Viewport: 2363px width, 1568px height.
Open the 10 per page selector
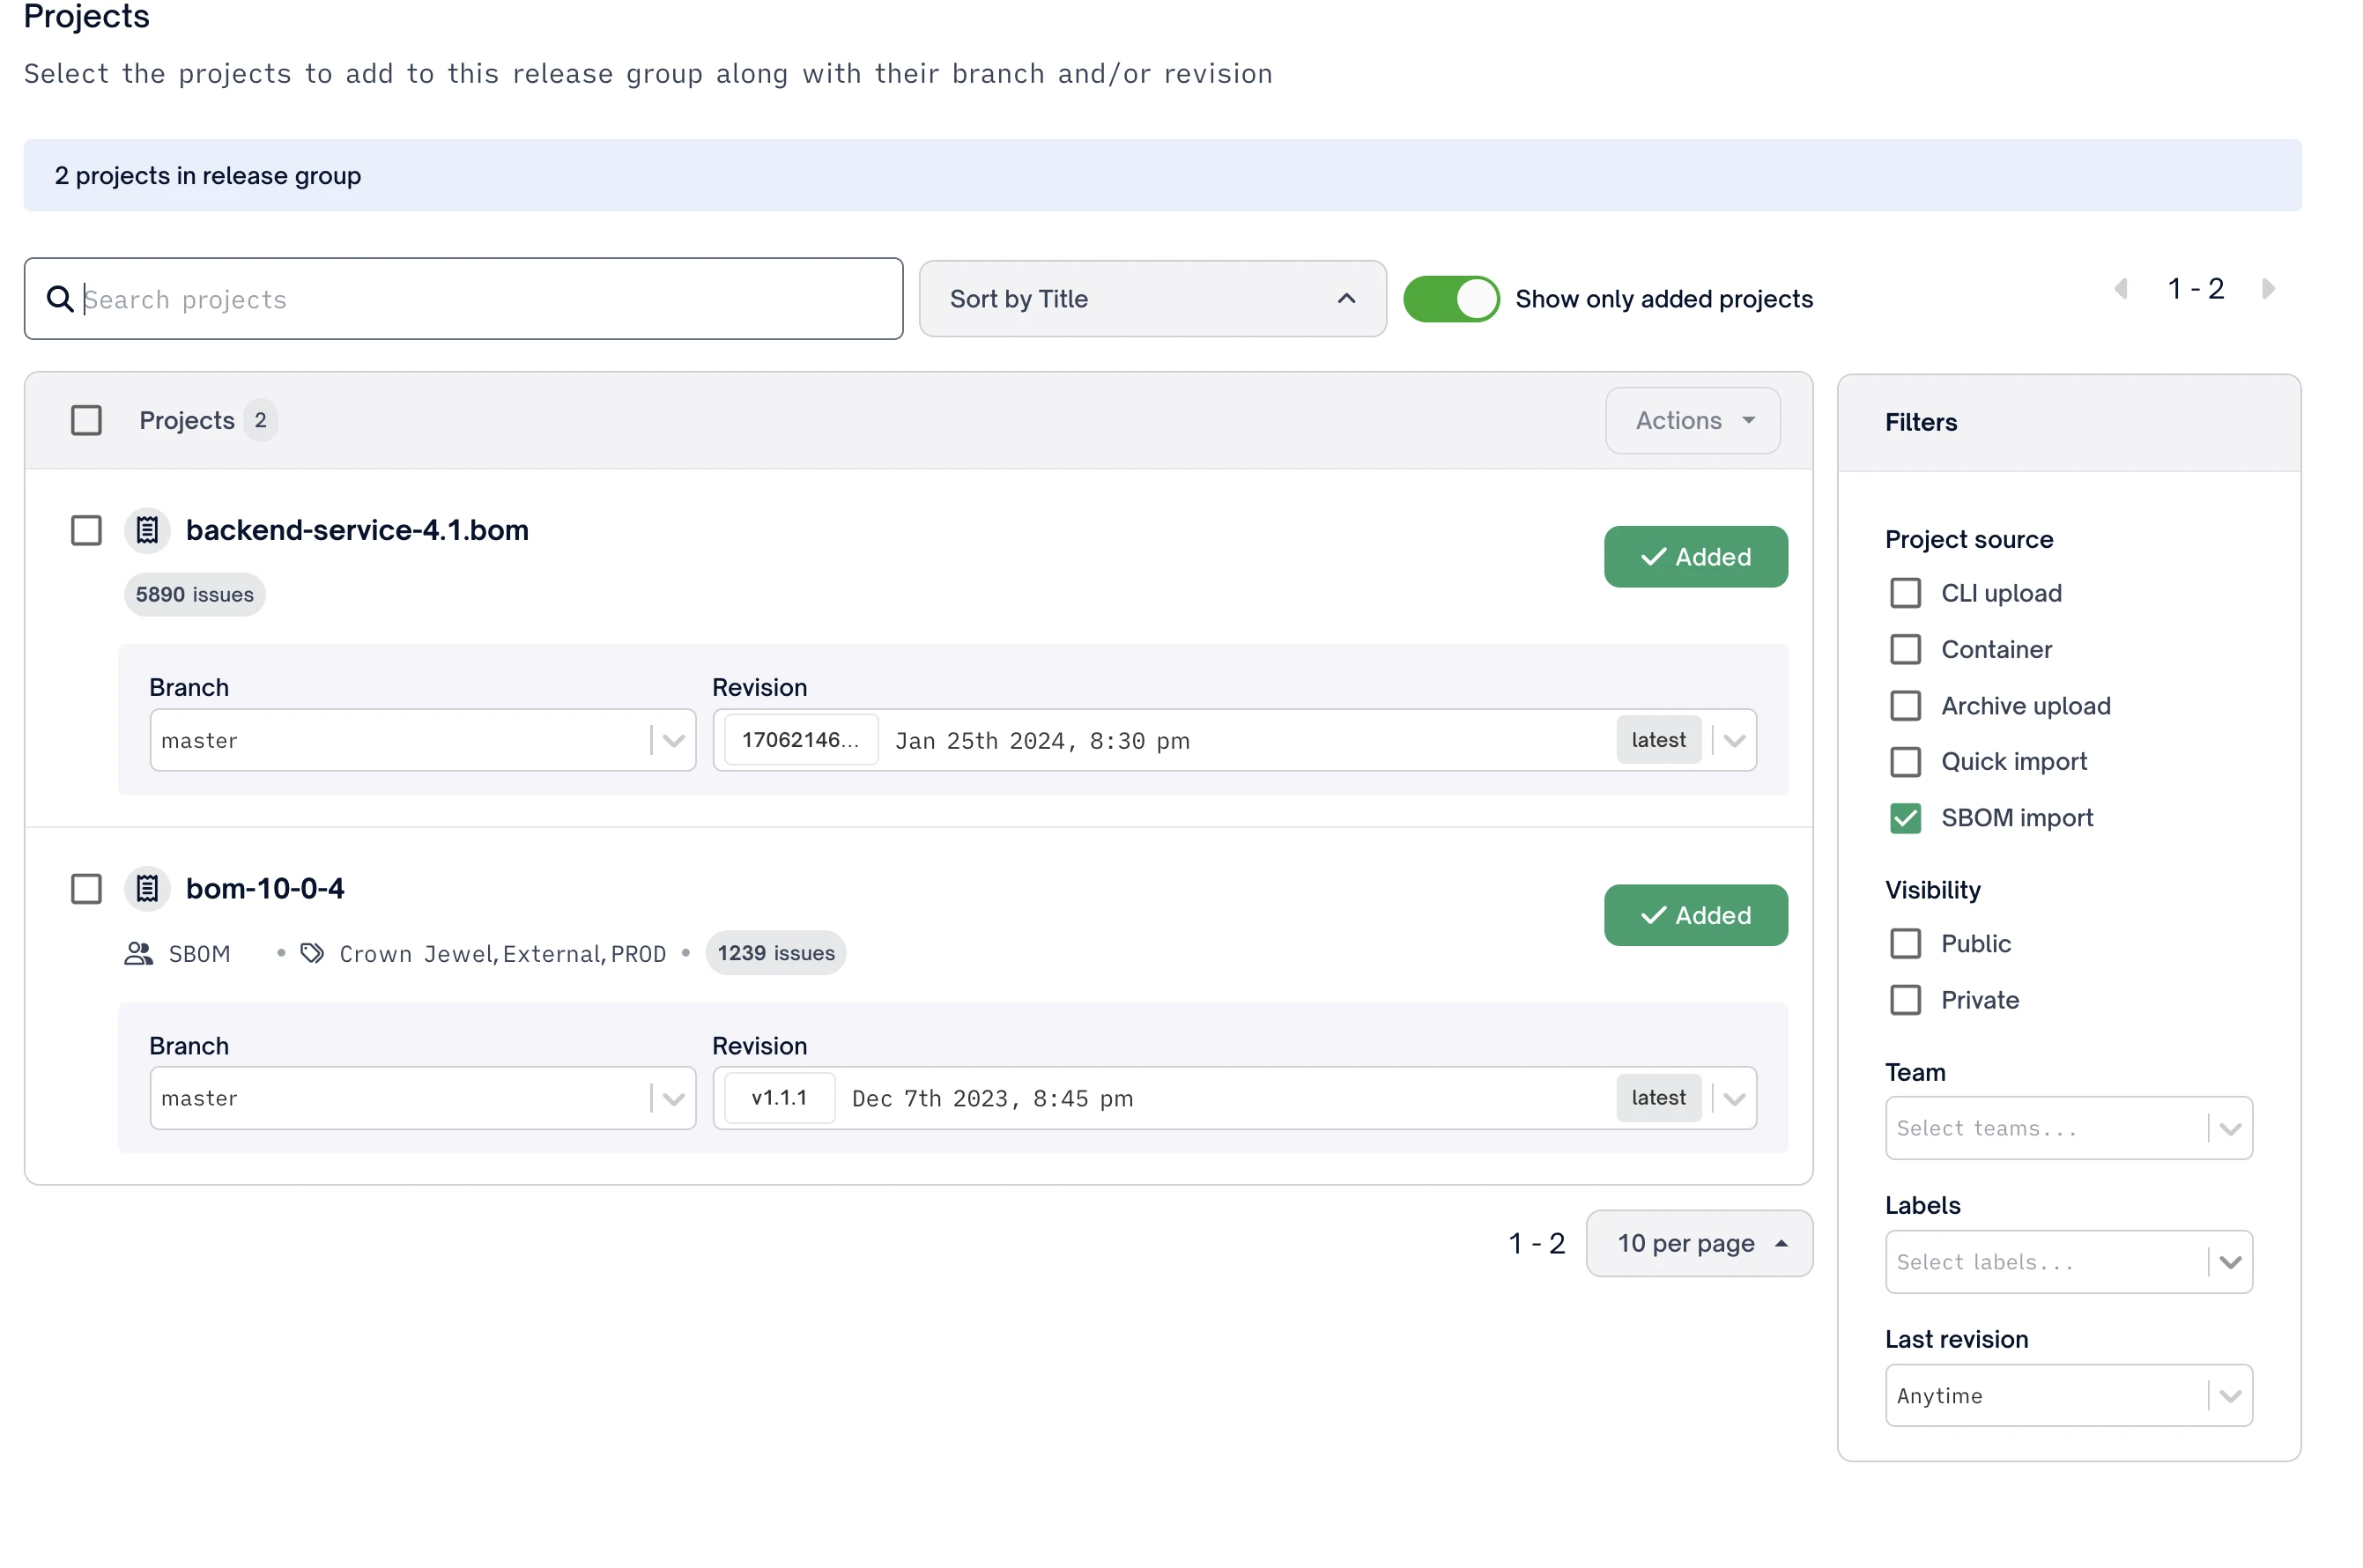click(x=1698, y=1243)
